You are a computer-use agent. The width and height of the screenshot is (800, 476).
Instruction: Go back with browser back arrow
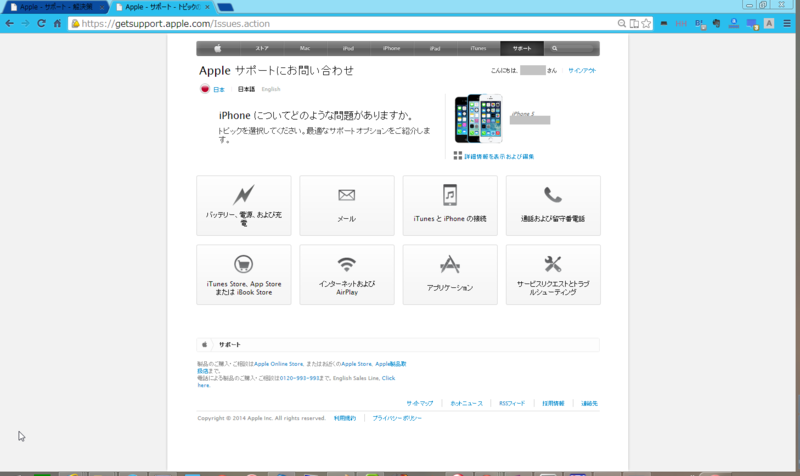[10, 23]
